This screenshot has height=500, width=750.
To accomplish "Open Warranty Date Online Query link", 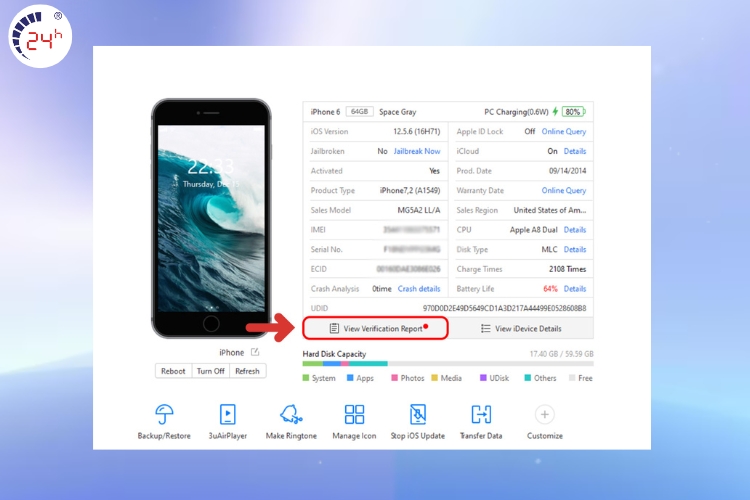I will [x=564, y=190].
